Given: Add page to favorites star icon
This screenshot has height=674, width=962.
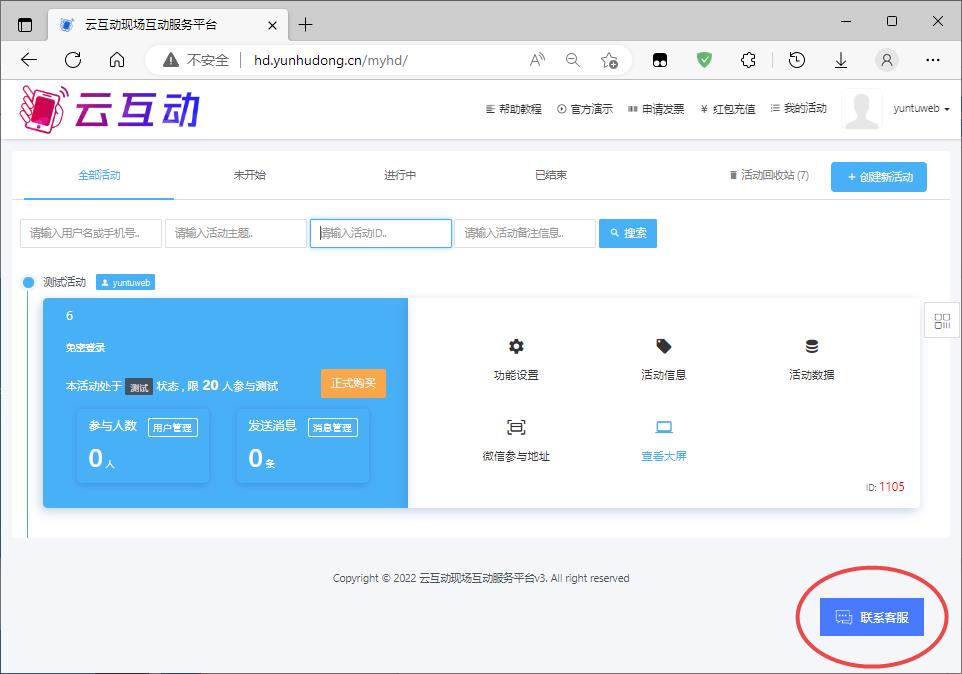Looking at the screenshot, I should coord(609,60).
